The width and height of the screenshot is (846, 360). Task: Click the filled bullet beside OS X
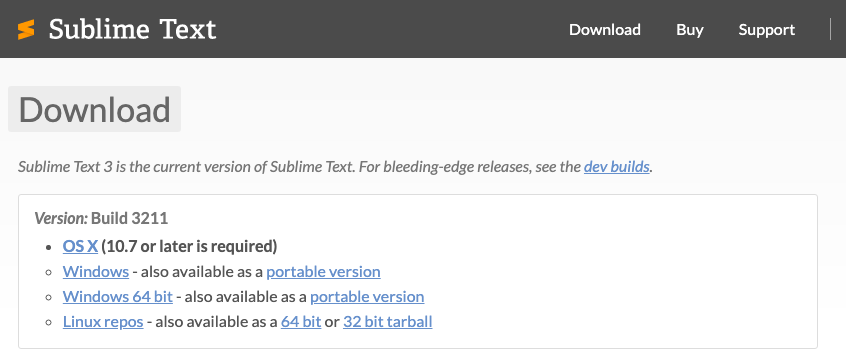click(x=50, y=247)
